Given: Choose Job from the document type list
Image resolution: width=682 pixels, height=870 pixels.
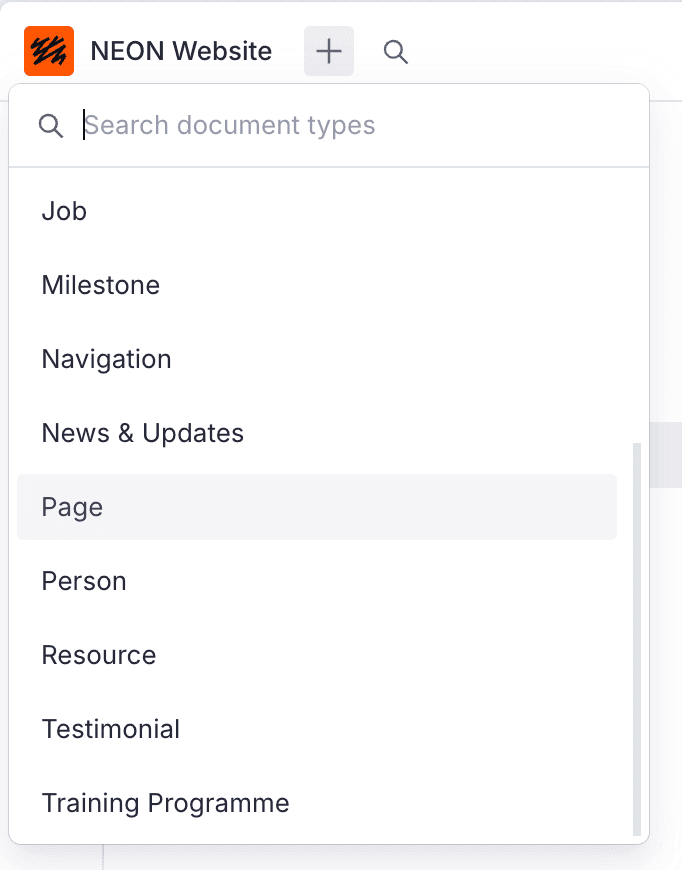Looking at the screenshot, I should click(x=63, y=211).
